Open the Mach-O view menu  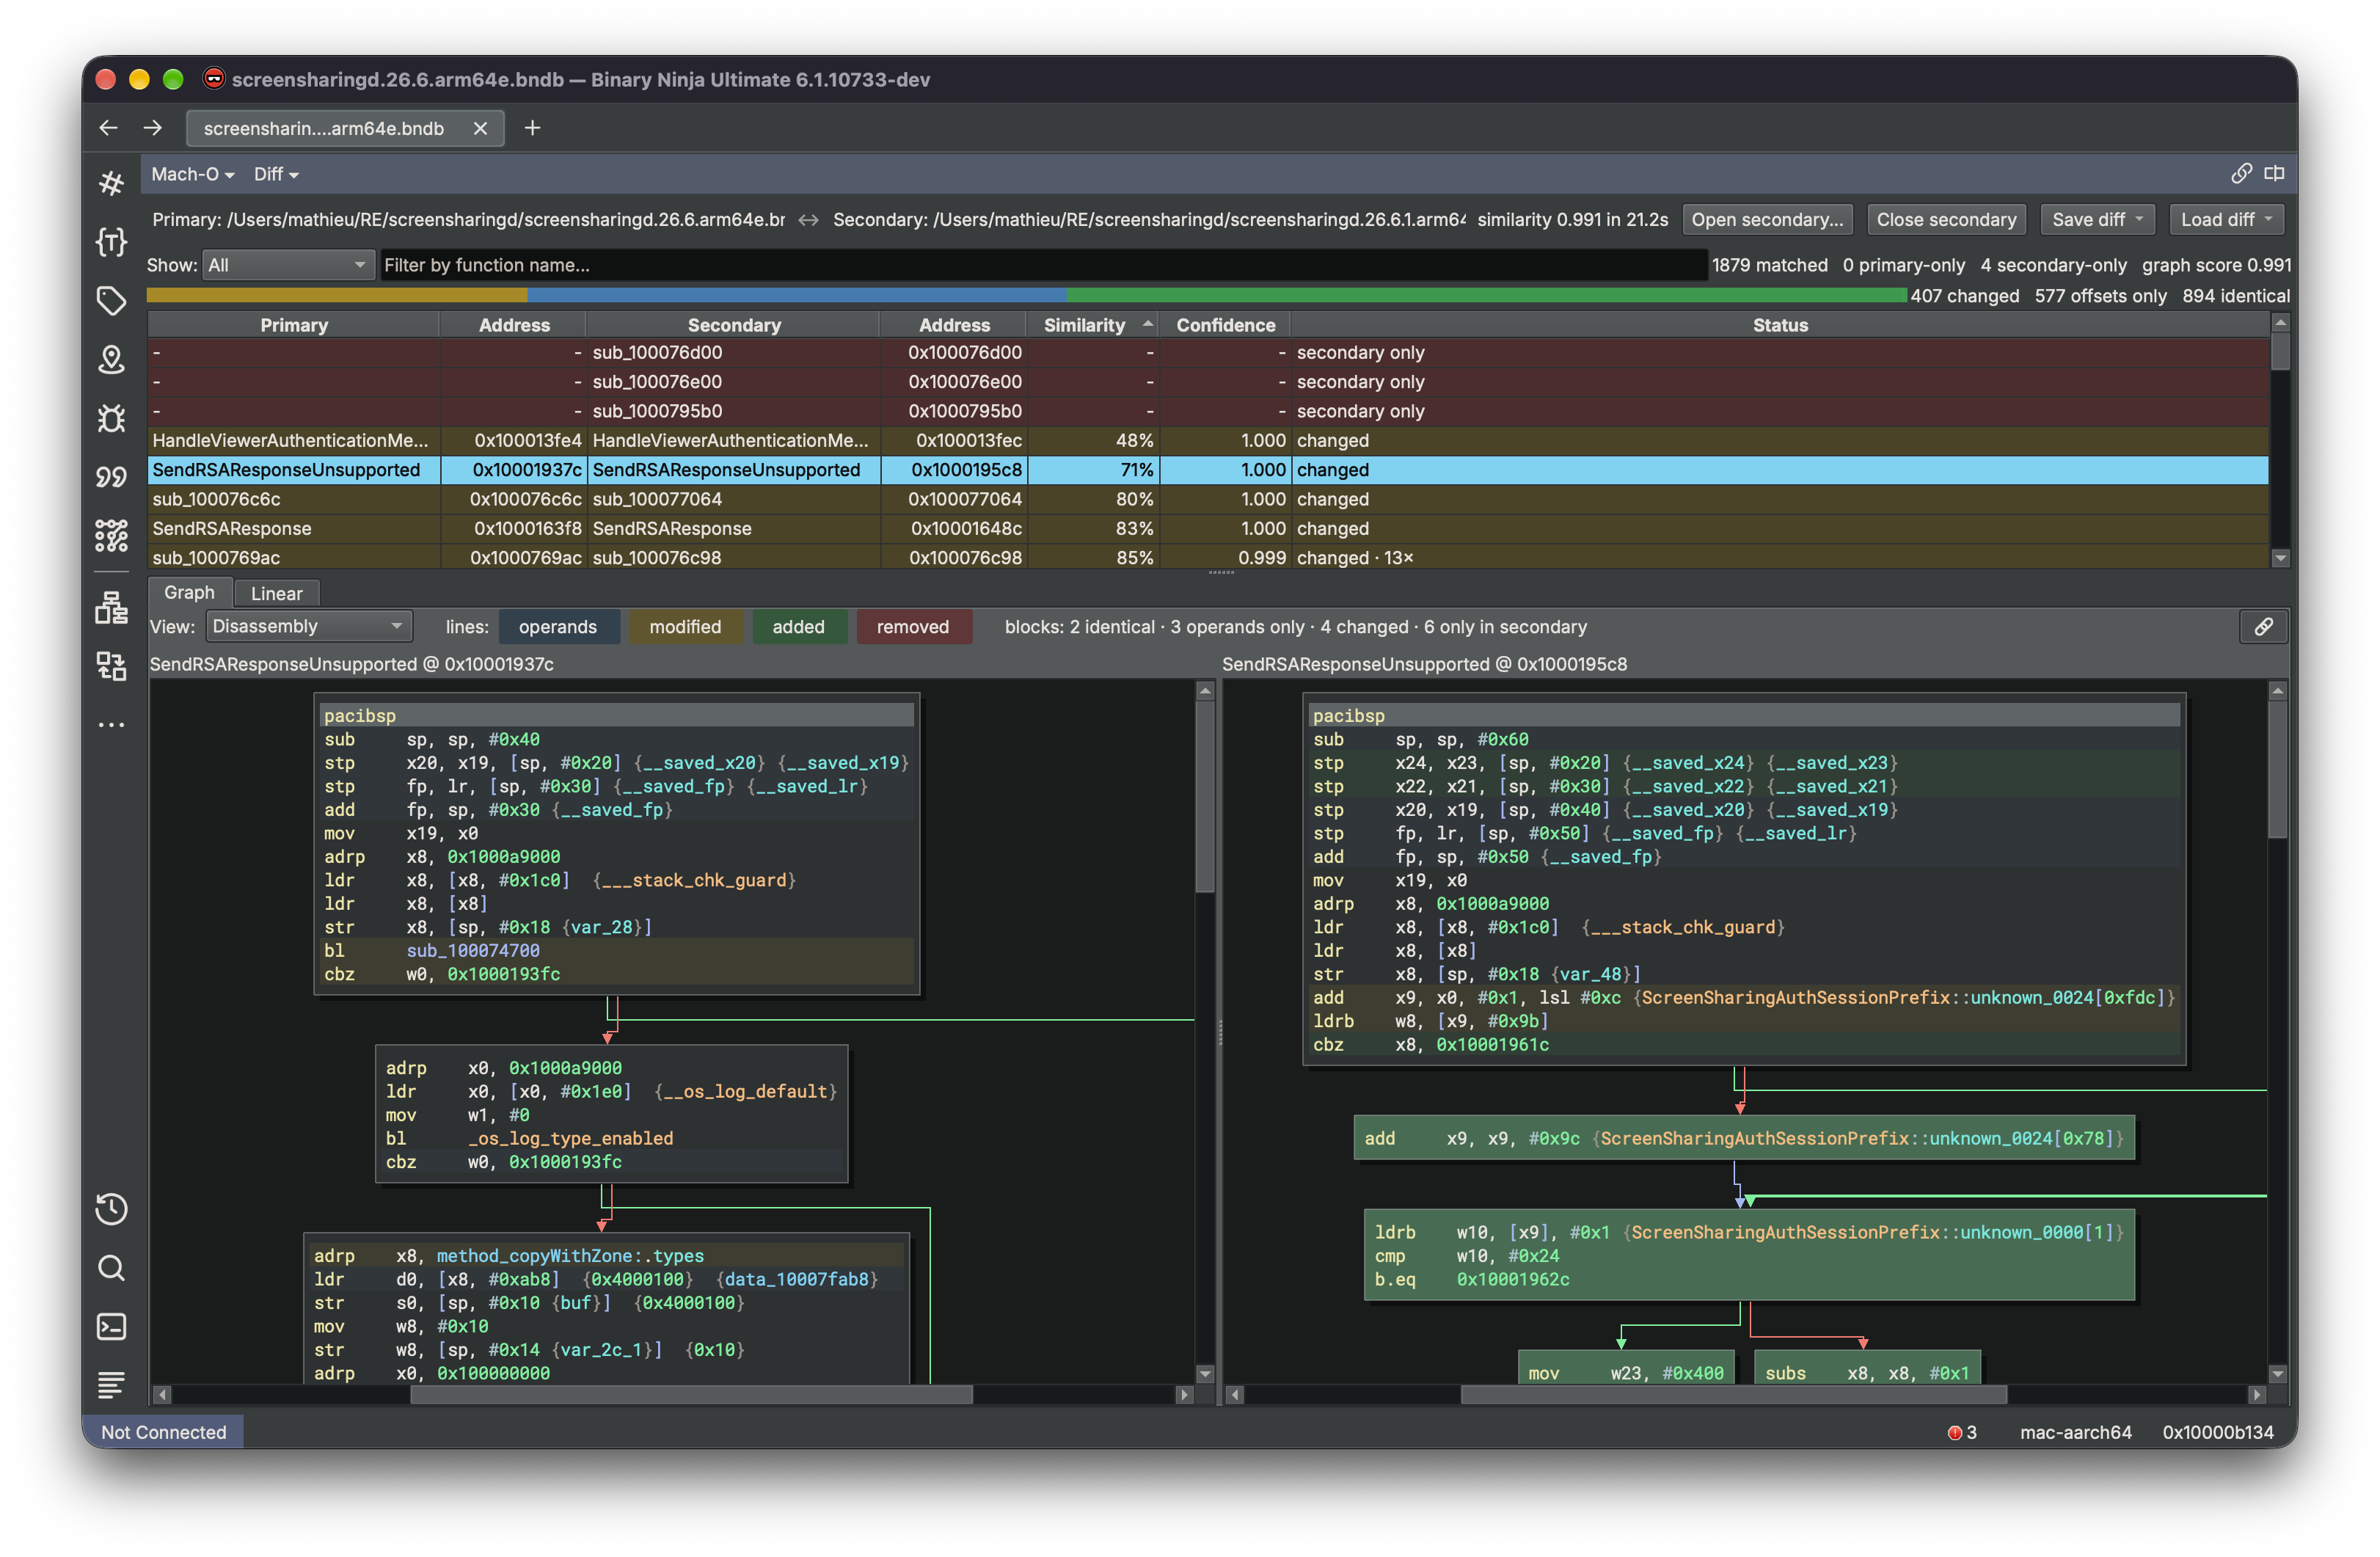click(193, 175)
